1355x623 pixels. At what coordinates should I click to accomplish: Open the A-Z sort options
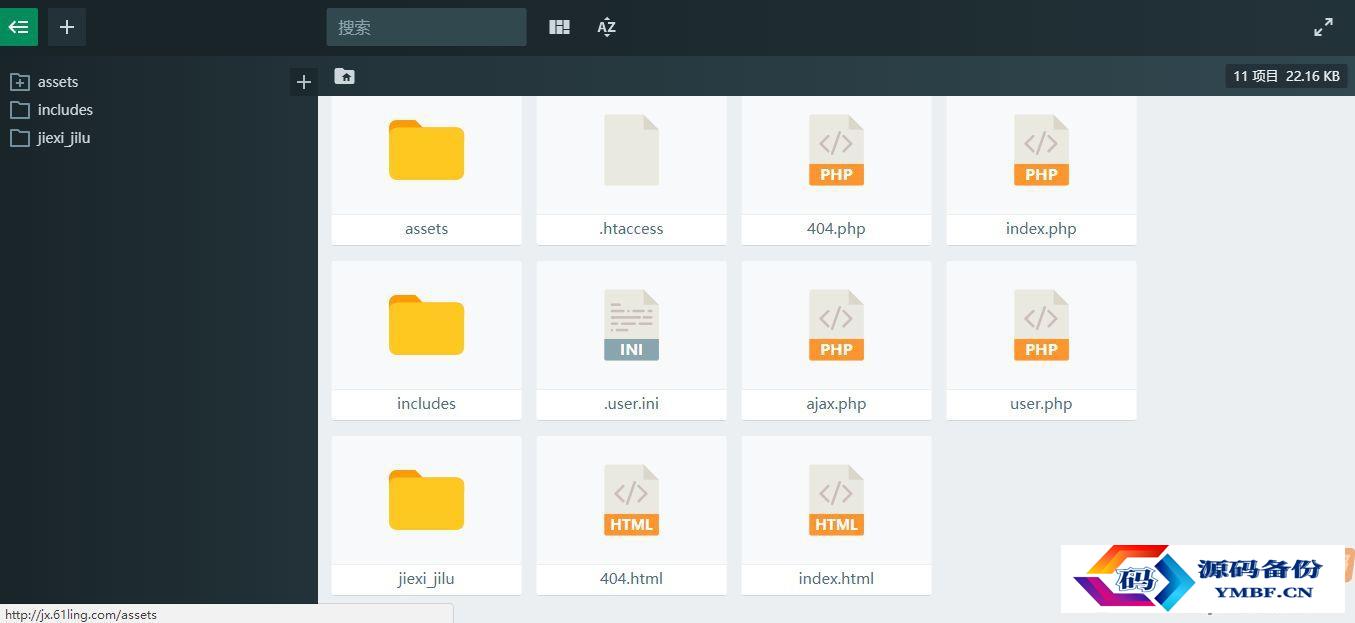click(607, 27)
